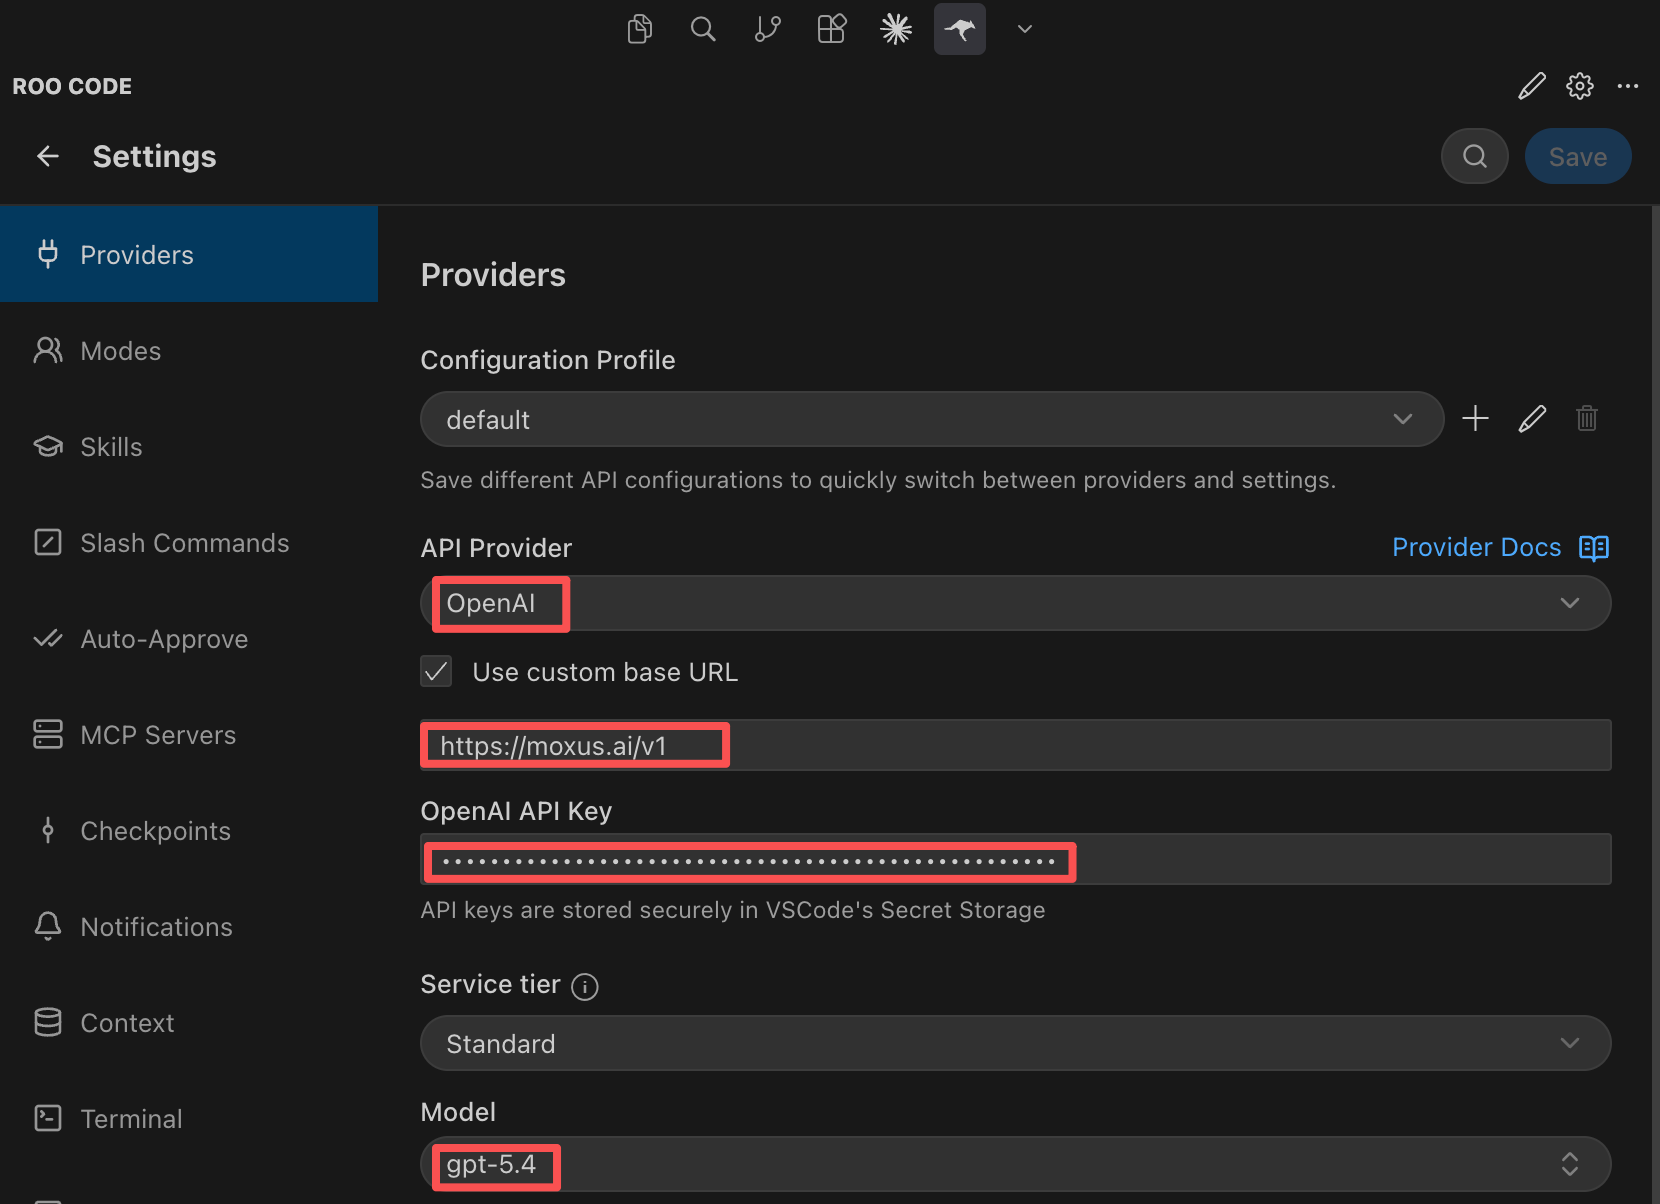Delete profile using the trash icon
The height and width of the screenshot is (1204, 1660).
click(x=1587, y=418)
